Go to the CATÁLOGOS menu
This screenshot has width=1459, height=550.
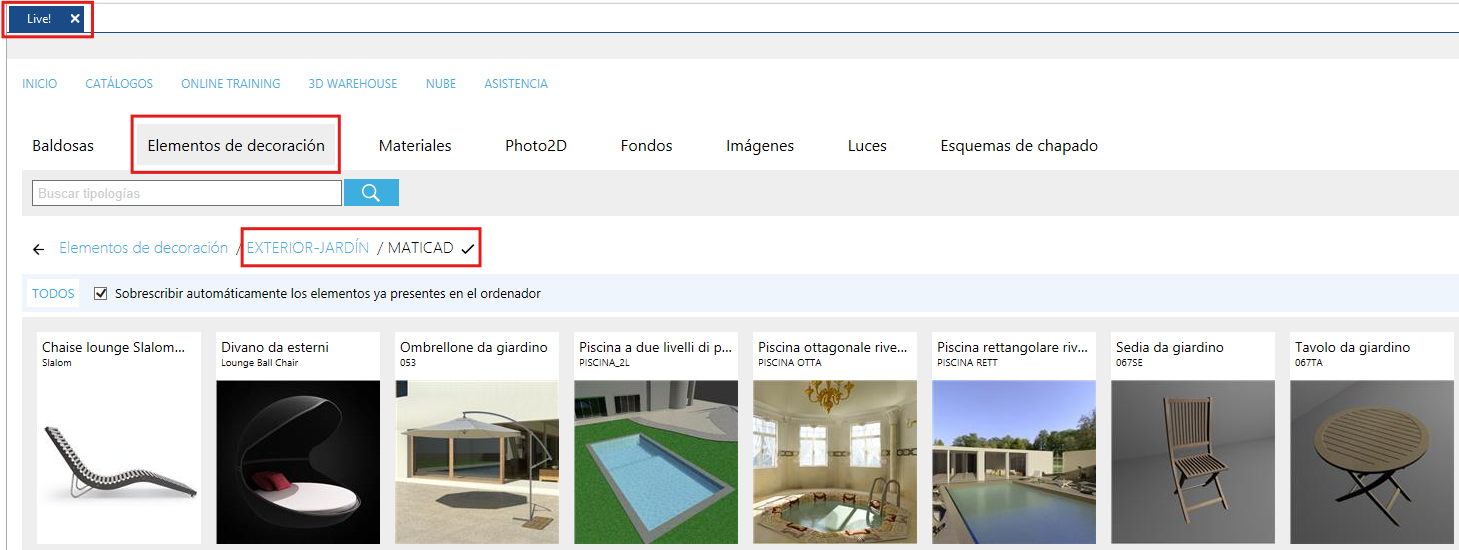119,84
